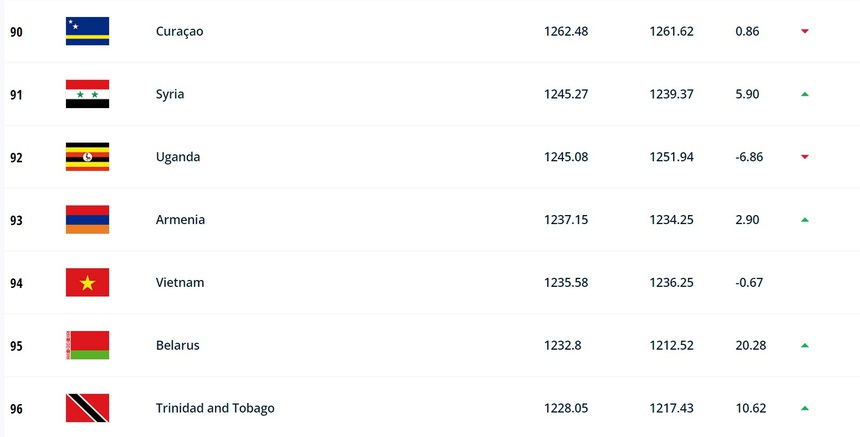This screenshot has width=860, height=437.
Task: Open the Belarus team link
Action: [x=177, y=345]
